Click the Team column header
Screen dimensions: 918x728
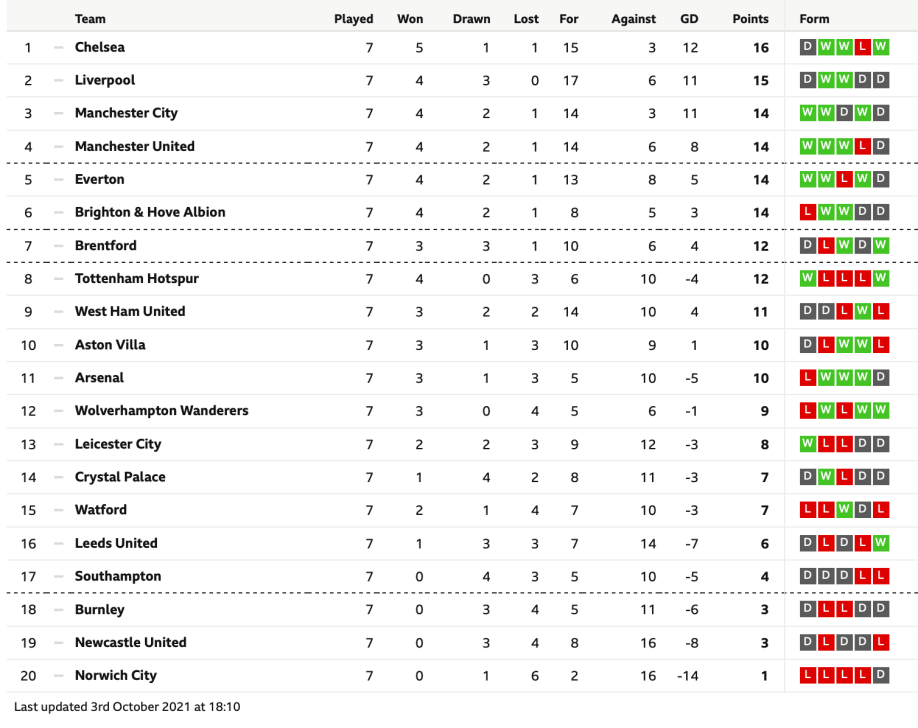coord(90,19)
